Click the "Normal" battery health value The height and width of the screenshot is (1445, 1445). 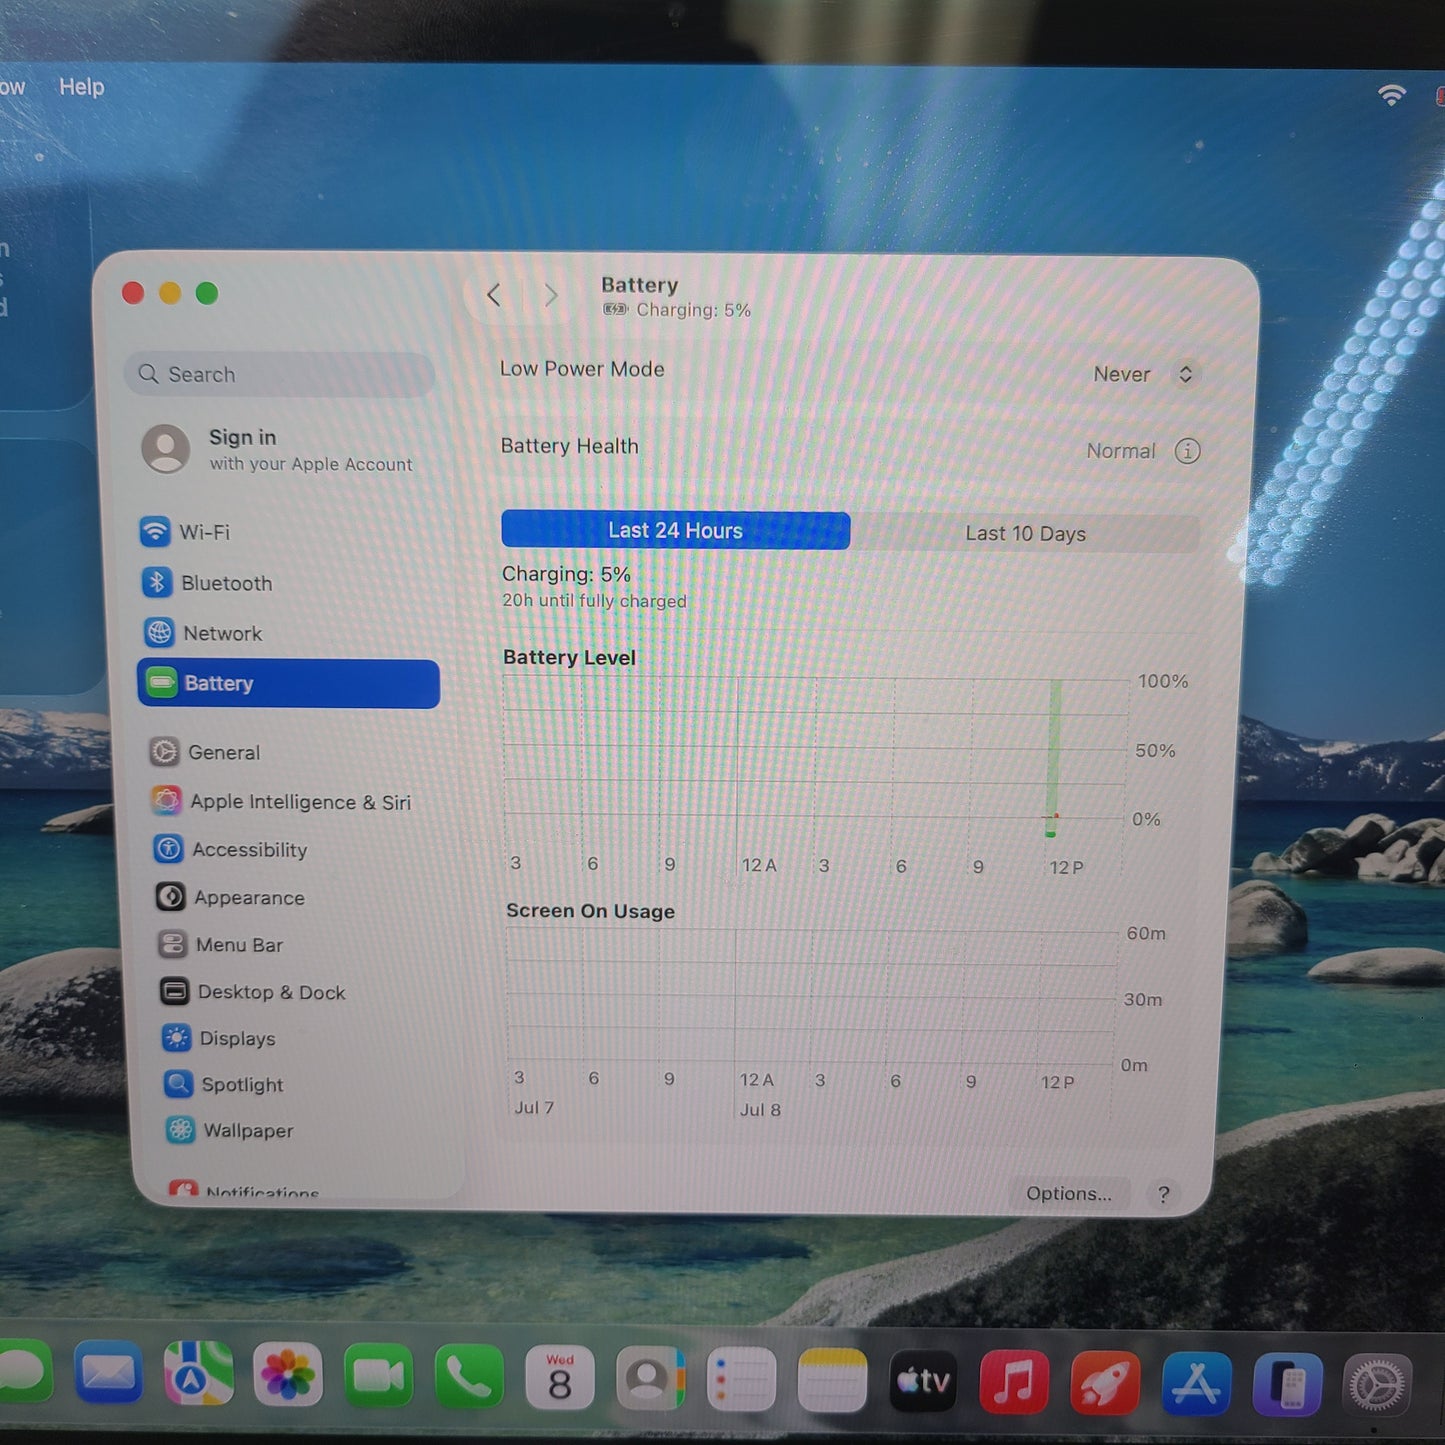1121,451
